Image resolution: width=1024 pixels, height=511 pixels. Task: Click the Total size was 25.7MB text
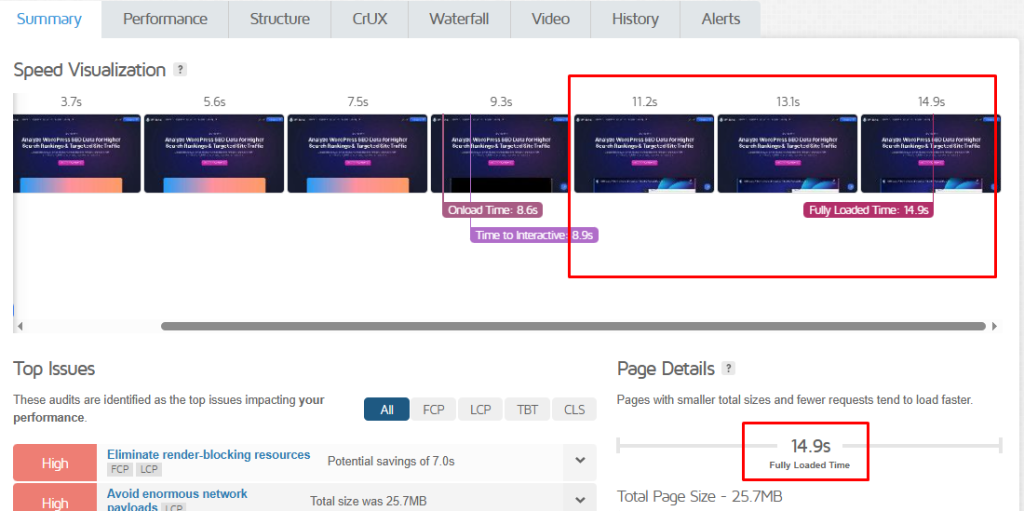coord(368,501)
